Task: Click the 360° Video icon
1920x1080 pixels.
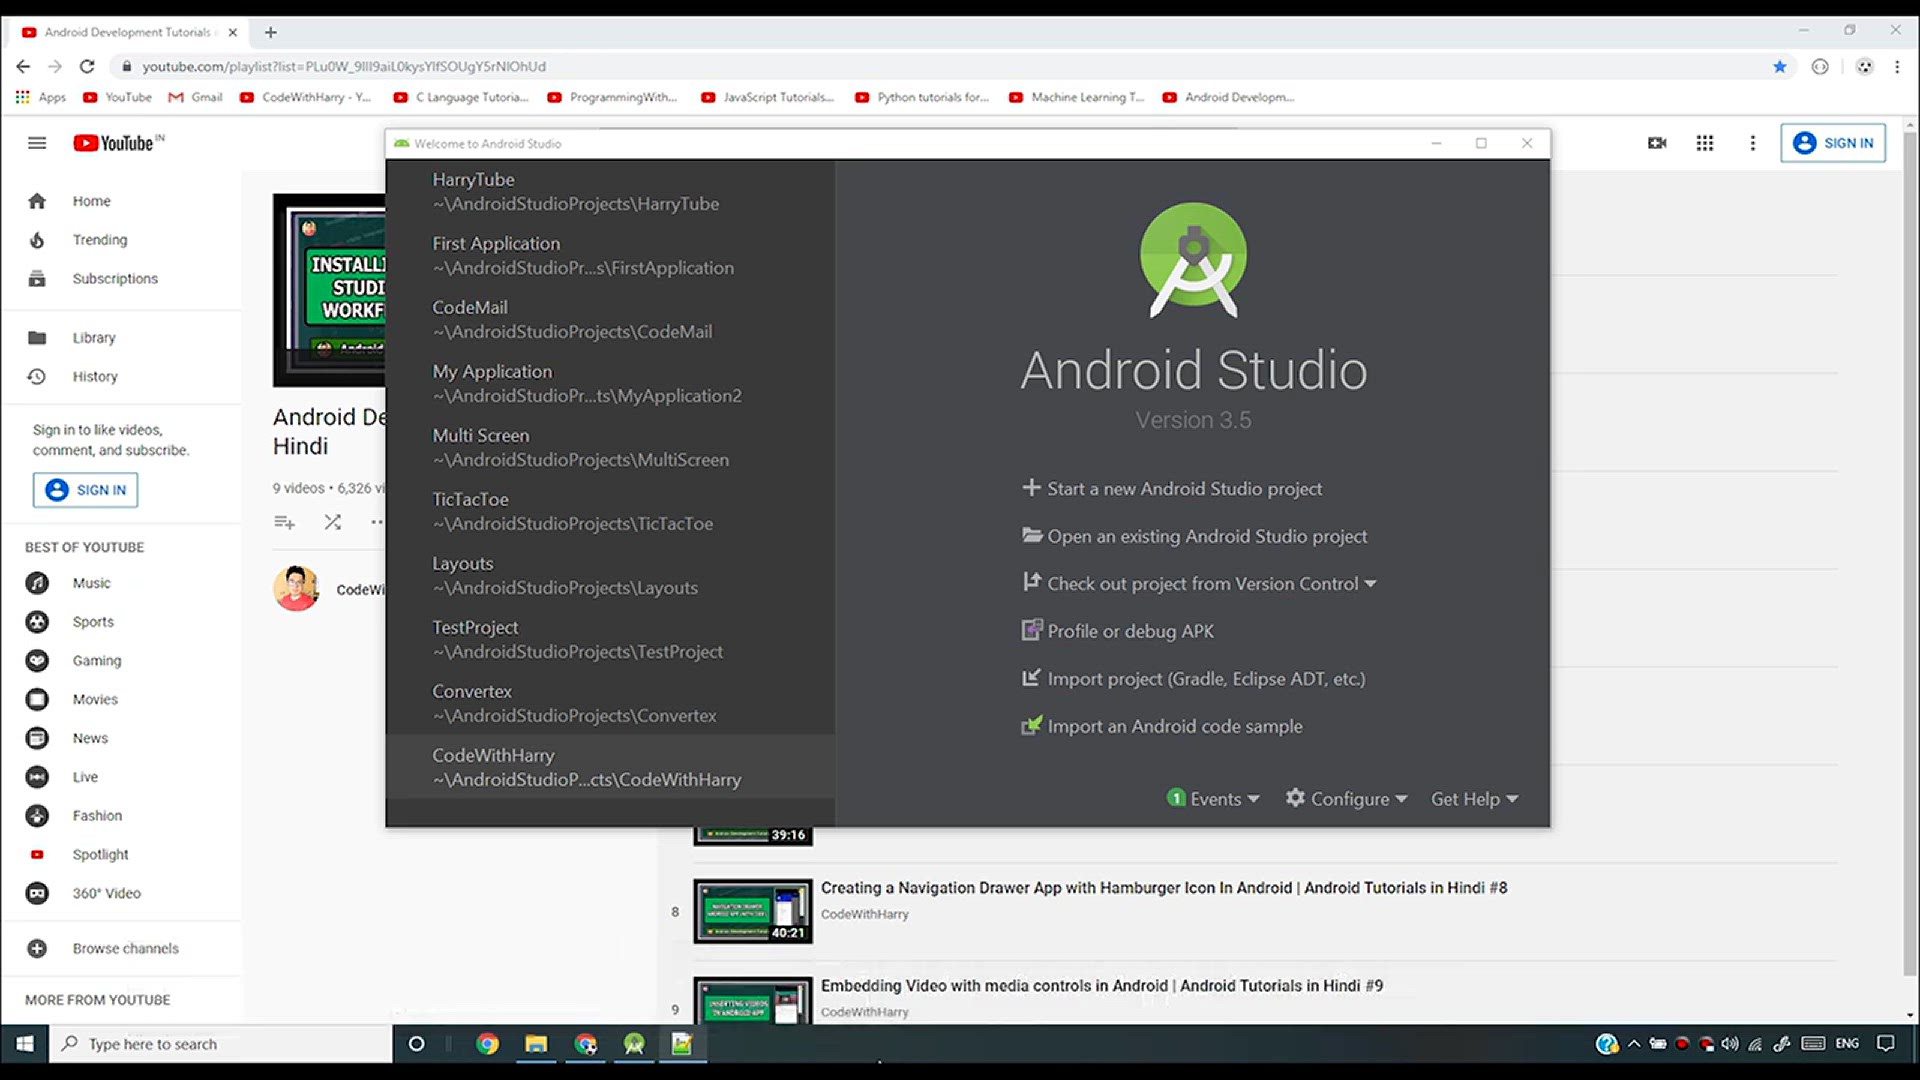Action: point(37,894)
